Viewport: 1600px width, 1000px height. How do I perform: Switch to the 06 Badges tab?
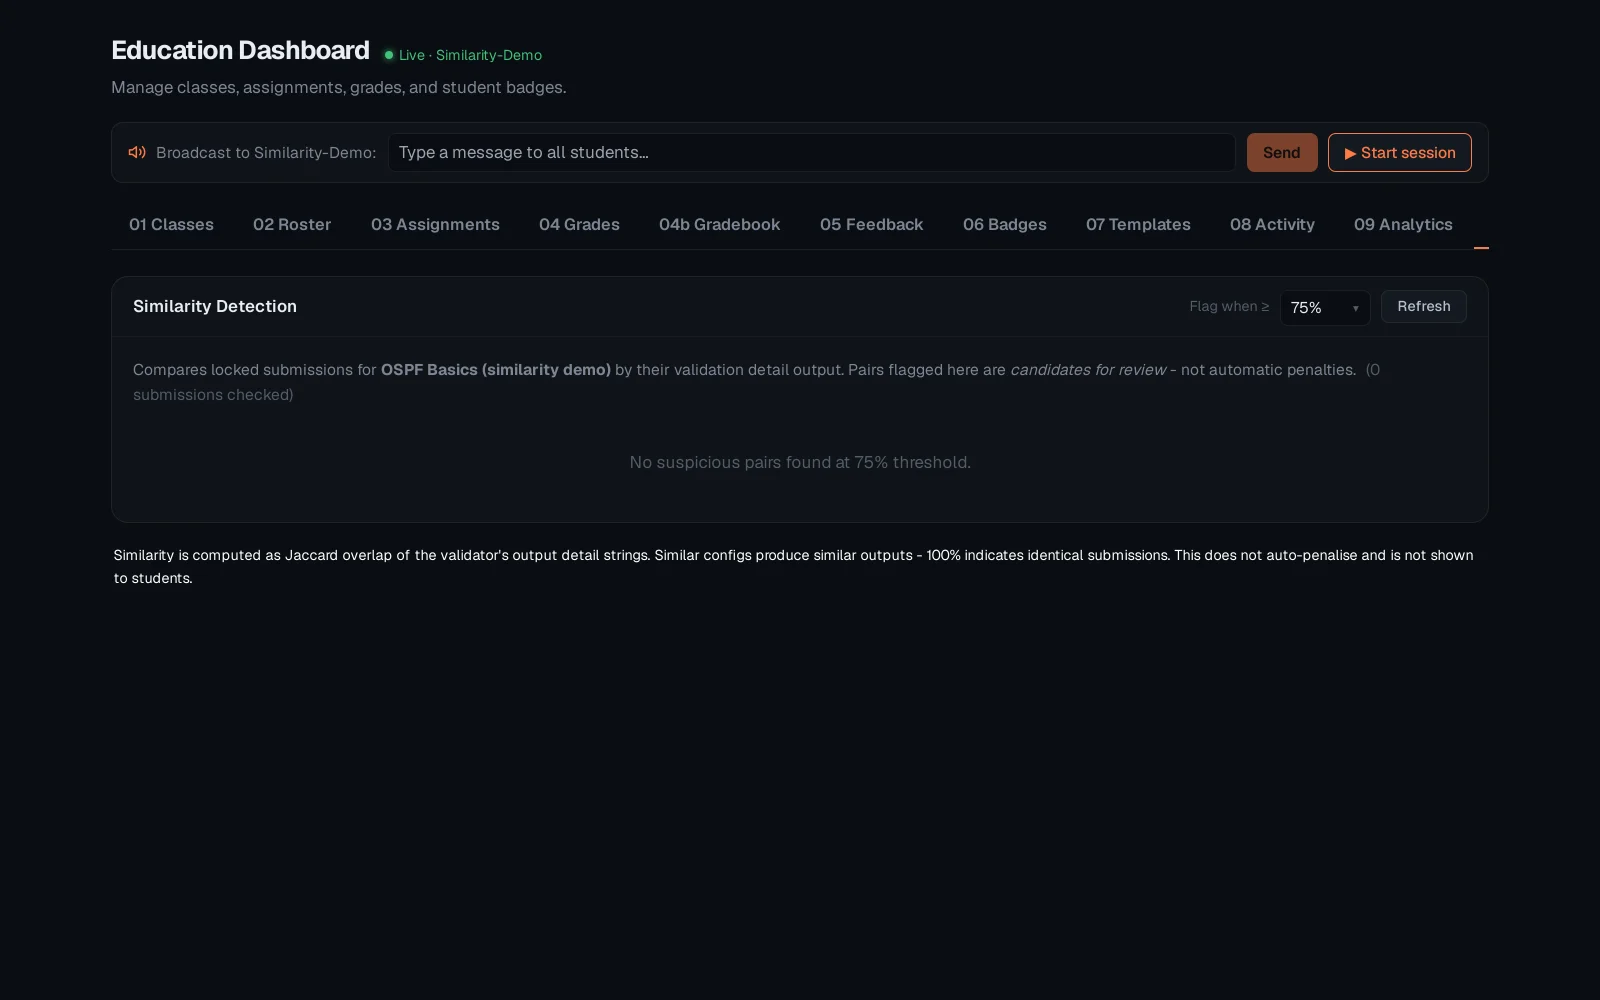[x=1004, y=225]
